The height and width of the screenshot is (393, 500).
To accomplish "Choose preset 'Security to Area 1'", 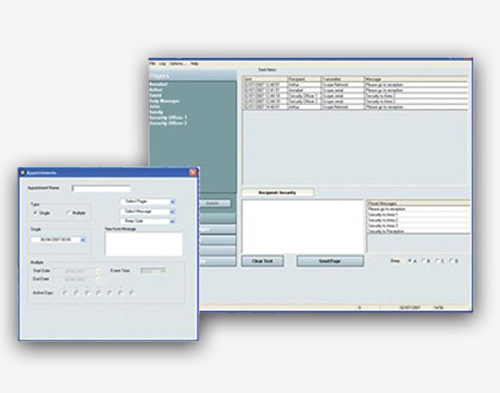I will pyautogui.click(x=419, y=215).
